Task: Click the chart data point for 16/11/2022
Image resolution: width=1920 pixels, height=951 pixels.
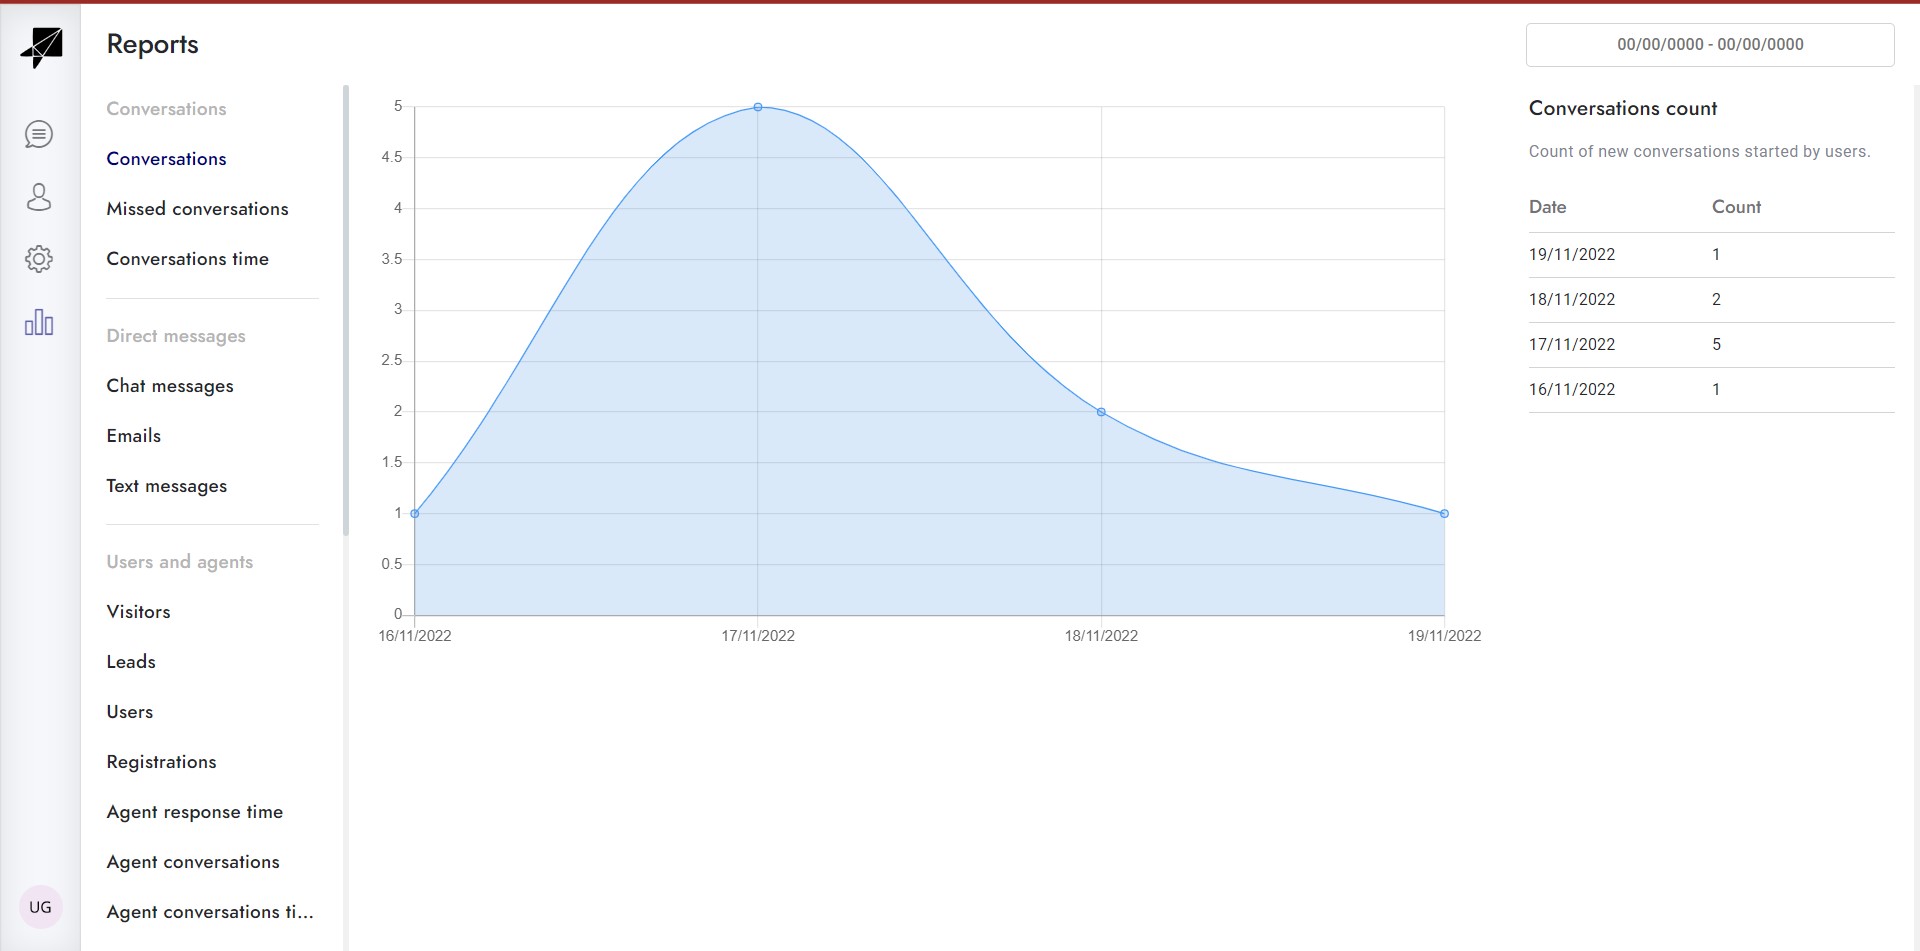Action: tap(415, 514)
